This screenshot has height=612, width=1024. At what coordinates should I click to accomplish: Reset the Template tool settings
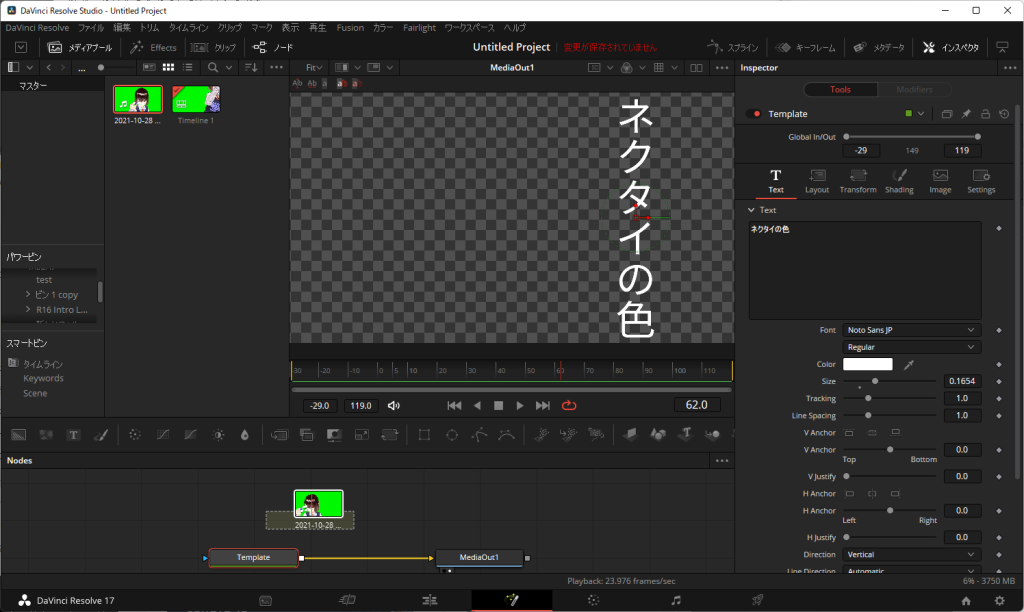(1004, 114)
